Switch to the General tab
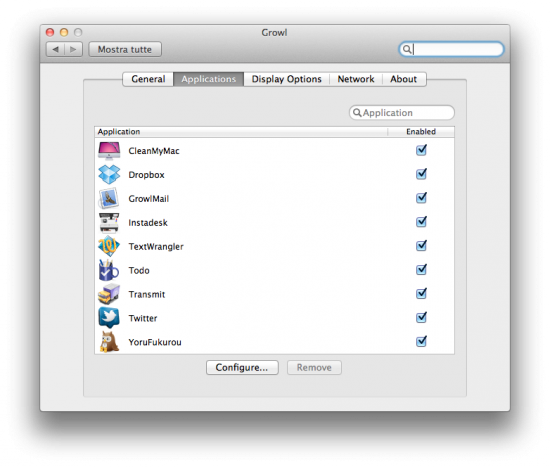This screenshot has height=467, width=550. pos(148,79)
